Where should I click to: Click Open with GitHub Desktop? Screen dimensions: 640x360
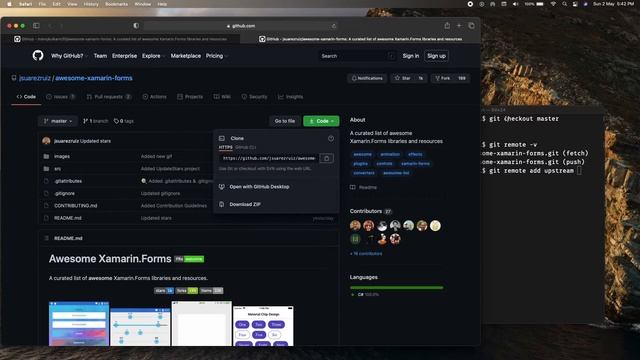pyautogui.click(x=259, y=187)
